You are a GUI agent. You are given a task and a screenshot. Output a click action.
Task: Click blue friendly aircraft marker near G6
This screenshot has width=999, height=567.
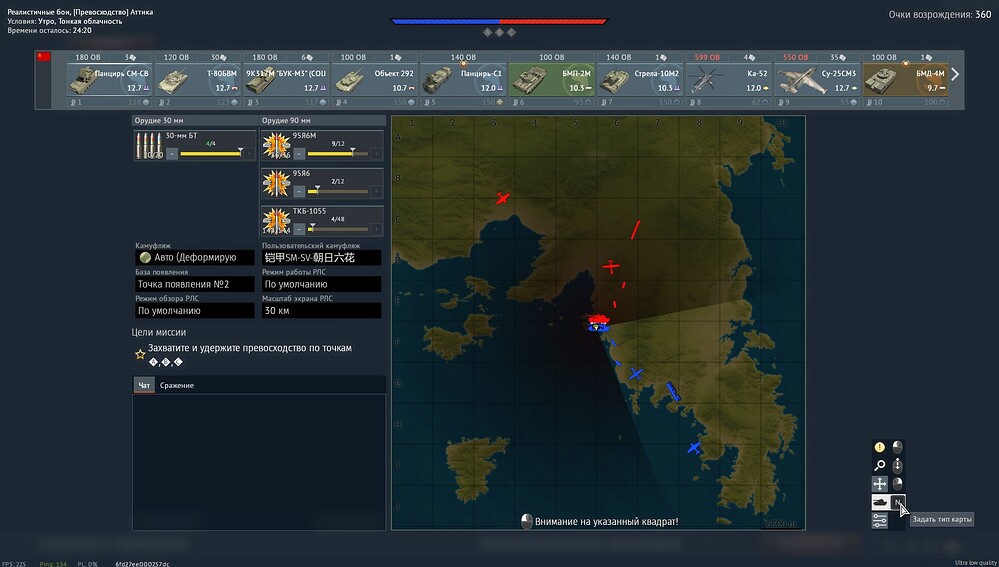635,374
